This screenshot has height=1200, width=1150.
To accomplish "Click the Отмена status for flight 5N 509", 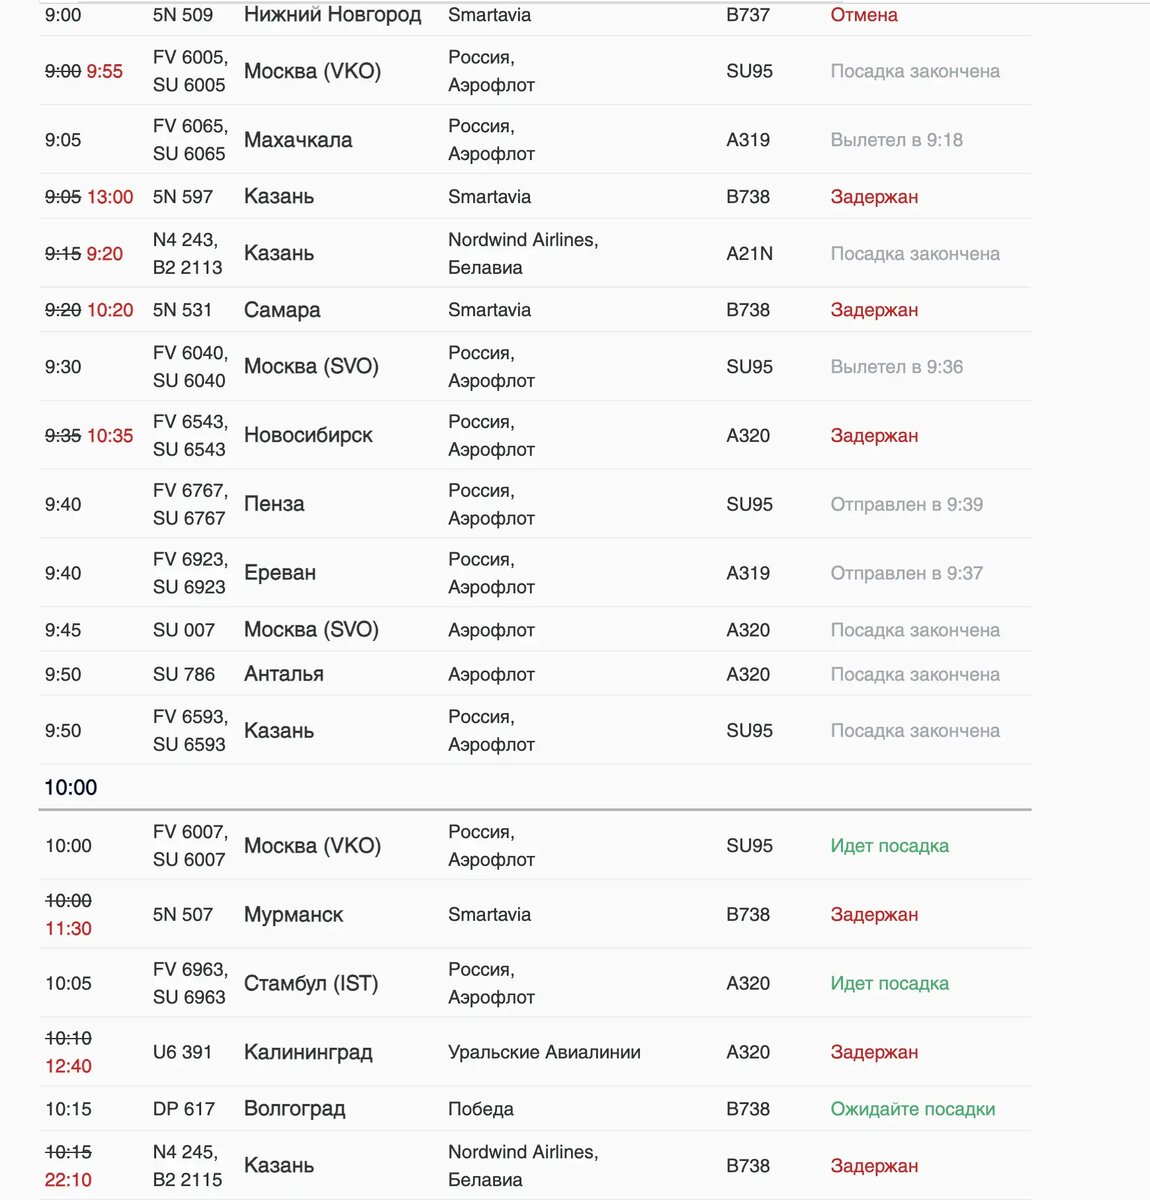I will (x=864, y=15).
